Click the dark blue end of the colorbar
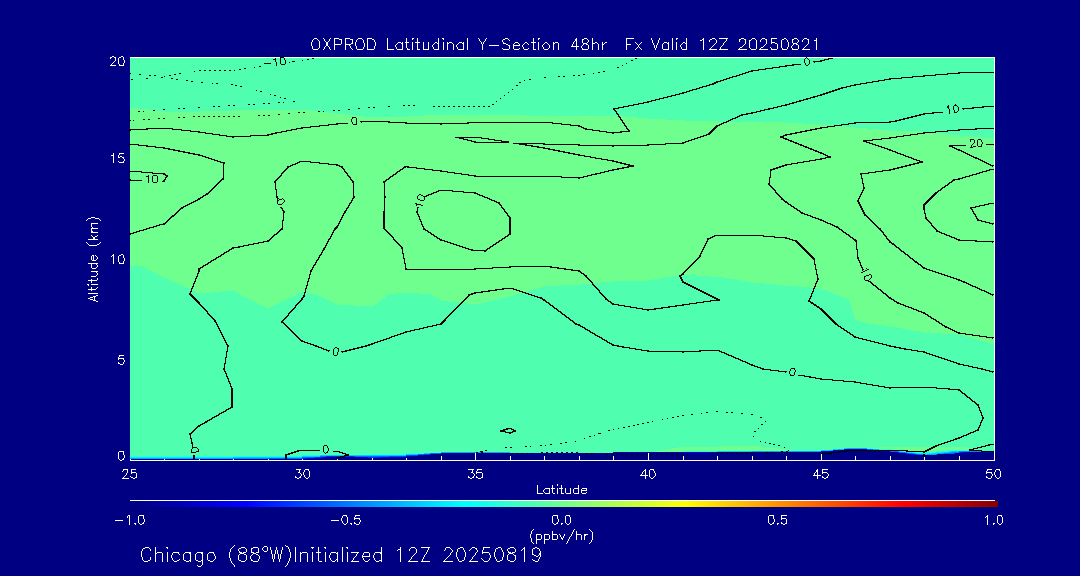Screen dimensions: 1080x576 click(135, 502)
